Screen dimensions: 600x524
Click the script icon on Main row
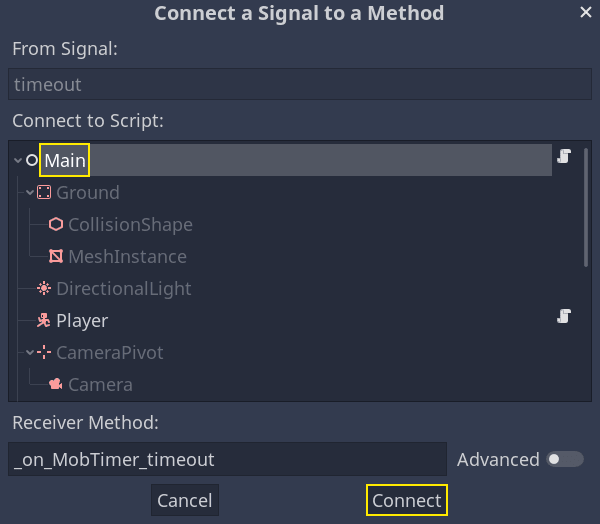point(564,156)
